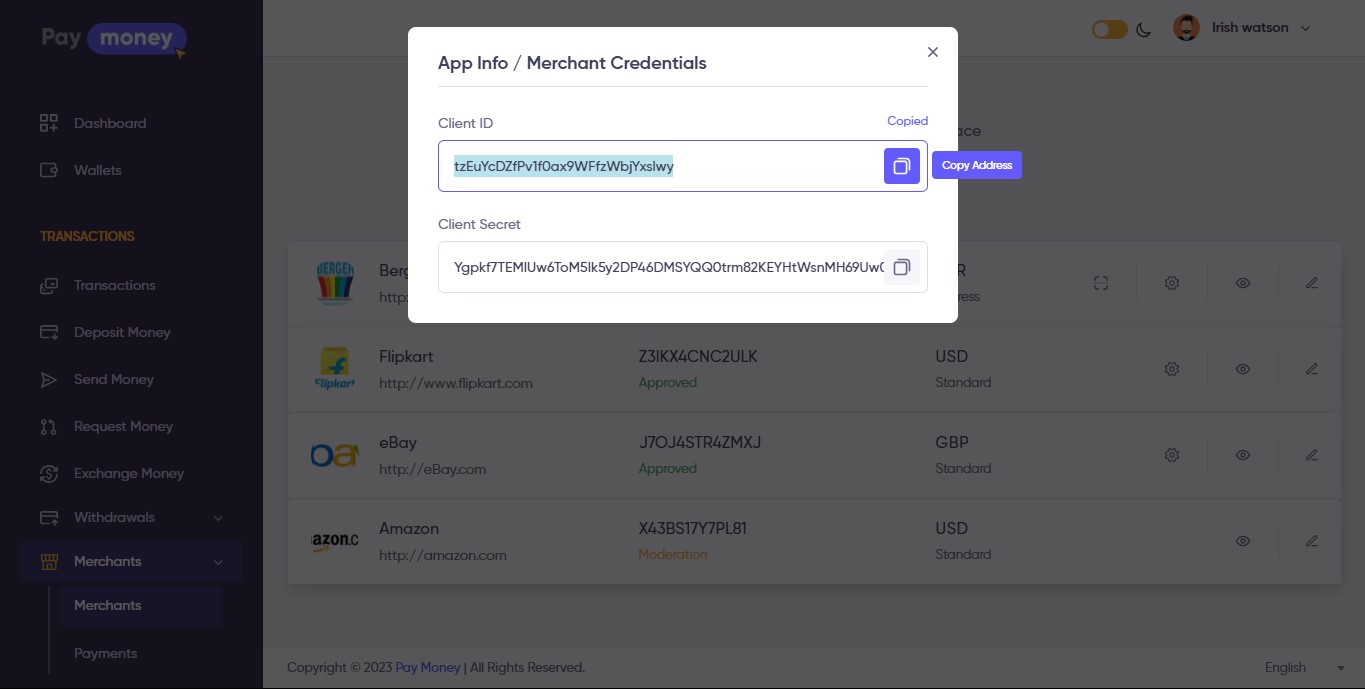Click the QR code icon for first merchant
1365x689 pixels.
coord(1100,283)
